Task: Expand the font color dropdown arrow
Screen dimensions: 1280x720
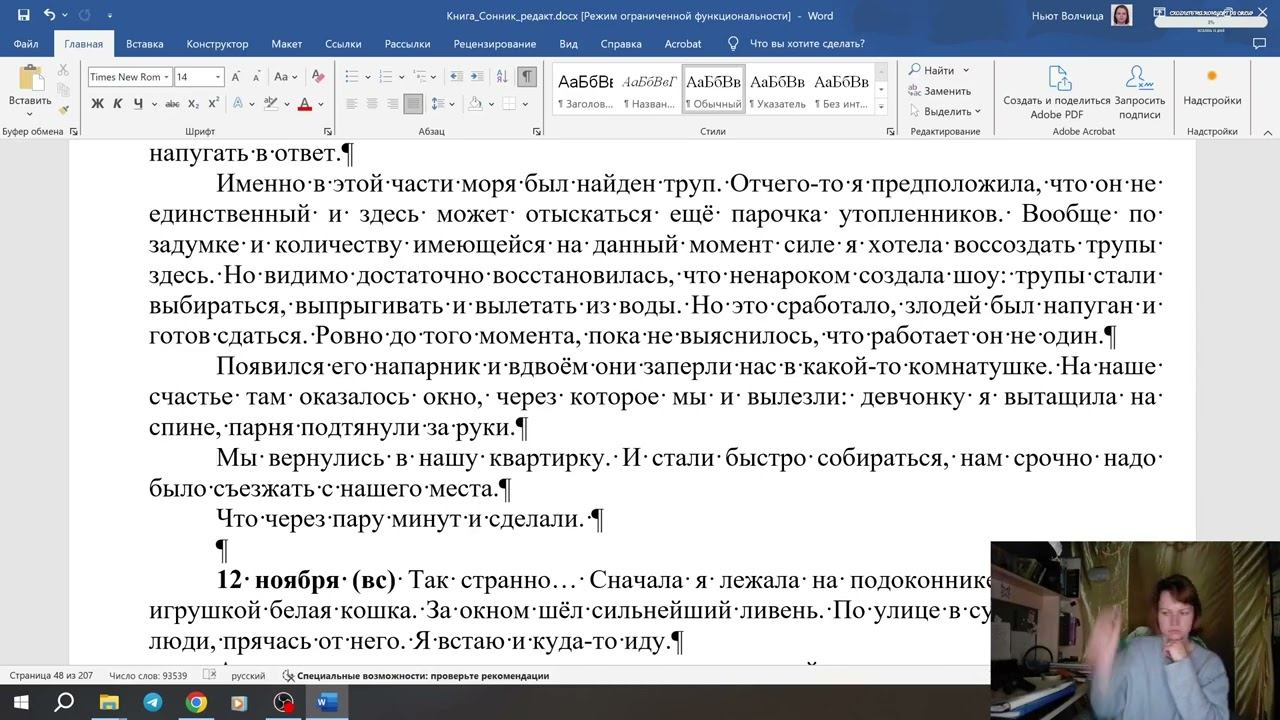Action: click(x=321, y=104)
